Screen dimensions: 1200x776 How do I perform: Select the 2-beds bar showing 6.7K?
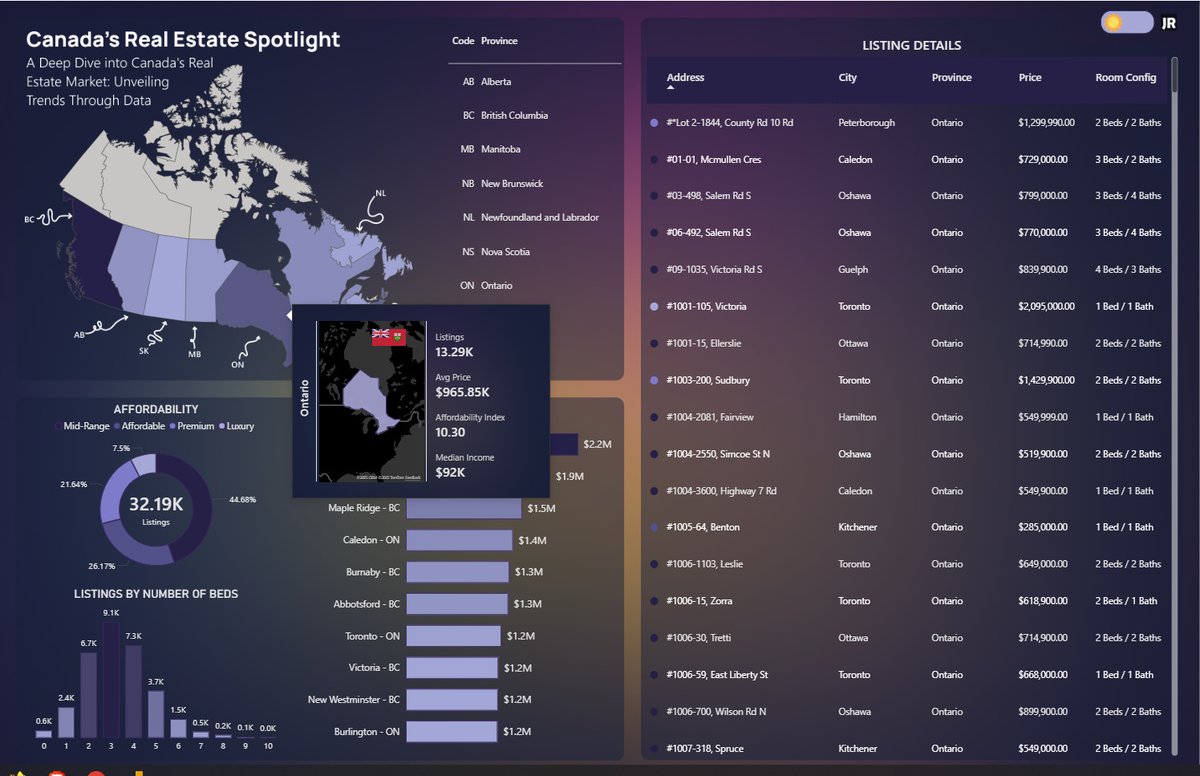tap(88, 695)
